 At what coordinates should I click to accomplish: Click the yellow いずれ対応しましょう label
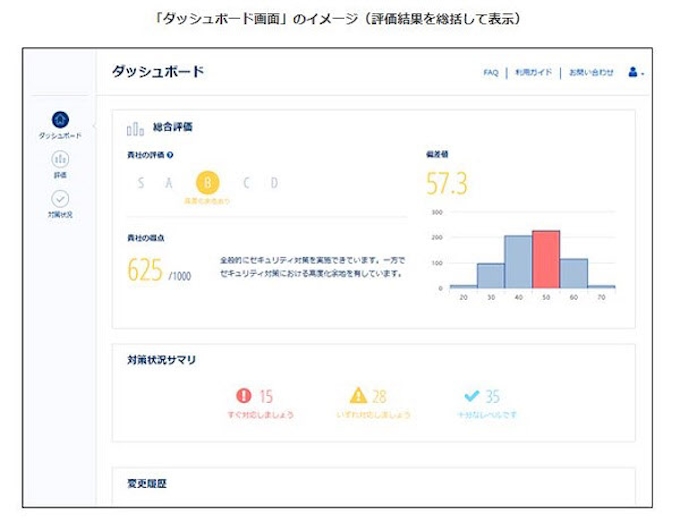click(x=373, y=415)
